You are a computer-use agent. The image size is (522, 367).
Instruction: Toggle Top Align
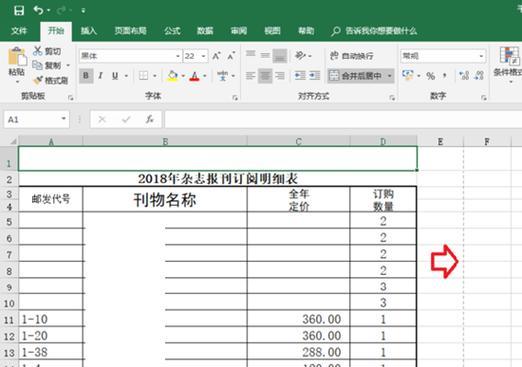coord(251,55)
